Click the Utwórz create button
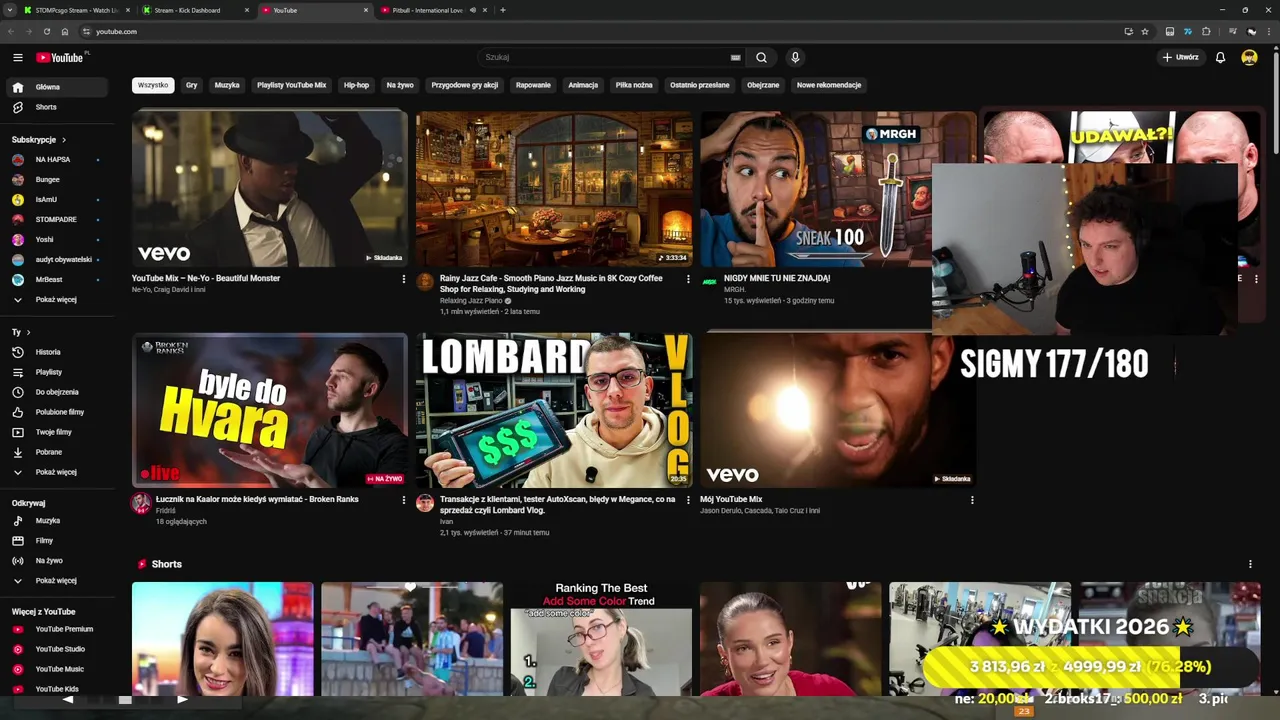The image size is (1280, 720). tap(1181, 57)
